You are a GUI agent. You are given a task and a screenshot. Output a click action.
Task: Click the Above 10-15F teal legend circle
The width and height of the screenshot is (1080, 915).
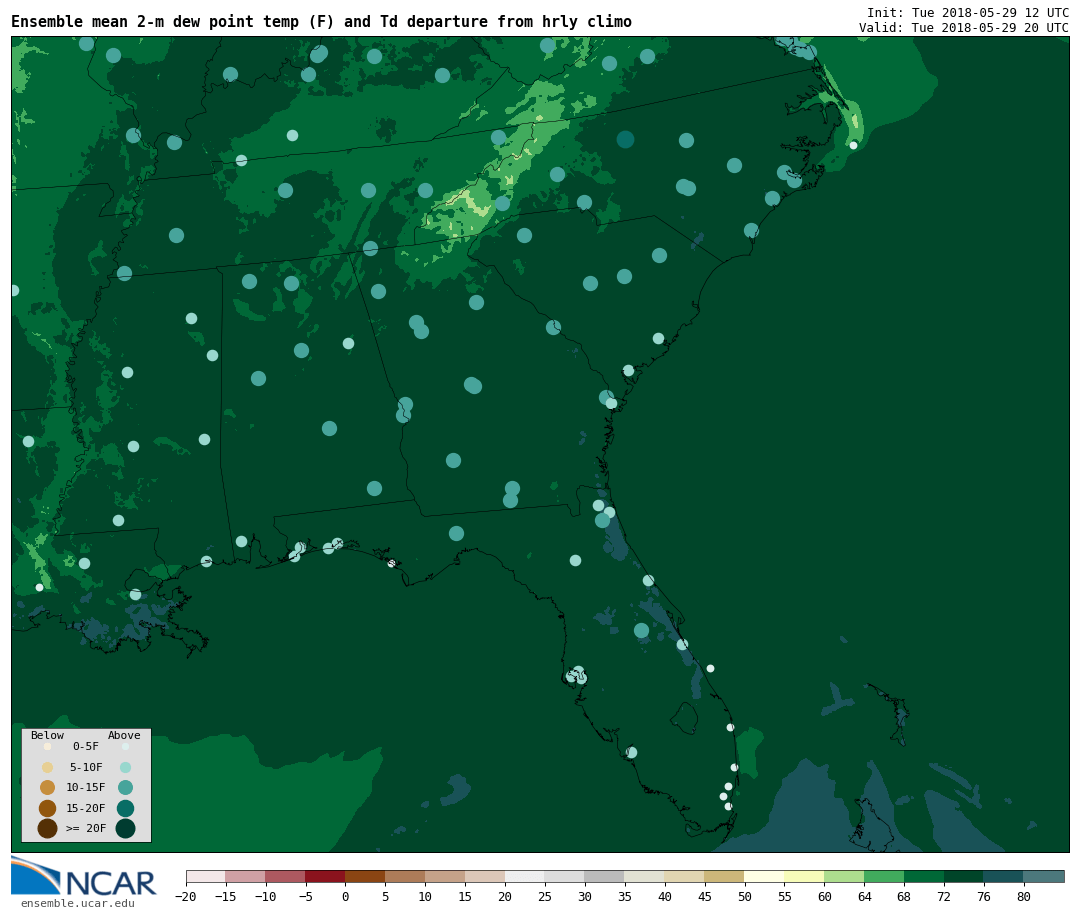[x=125, y=788]
